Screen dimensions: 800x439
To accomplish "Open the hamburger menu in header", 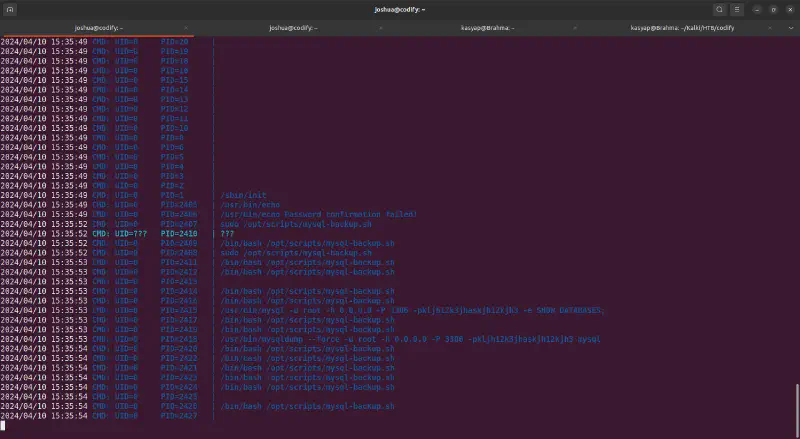I will 738,9.
